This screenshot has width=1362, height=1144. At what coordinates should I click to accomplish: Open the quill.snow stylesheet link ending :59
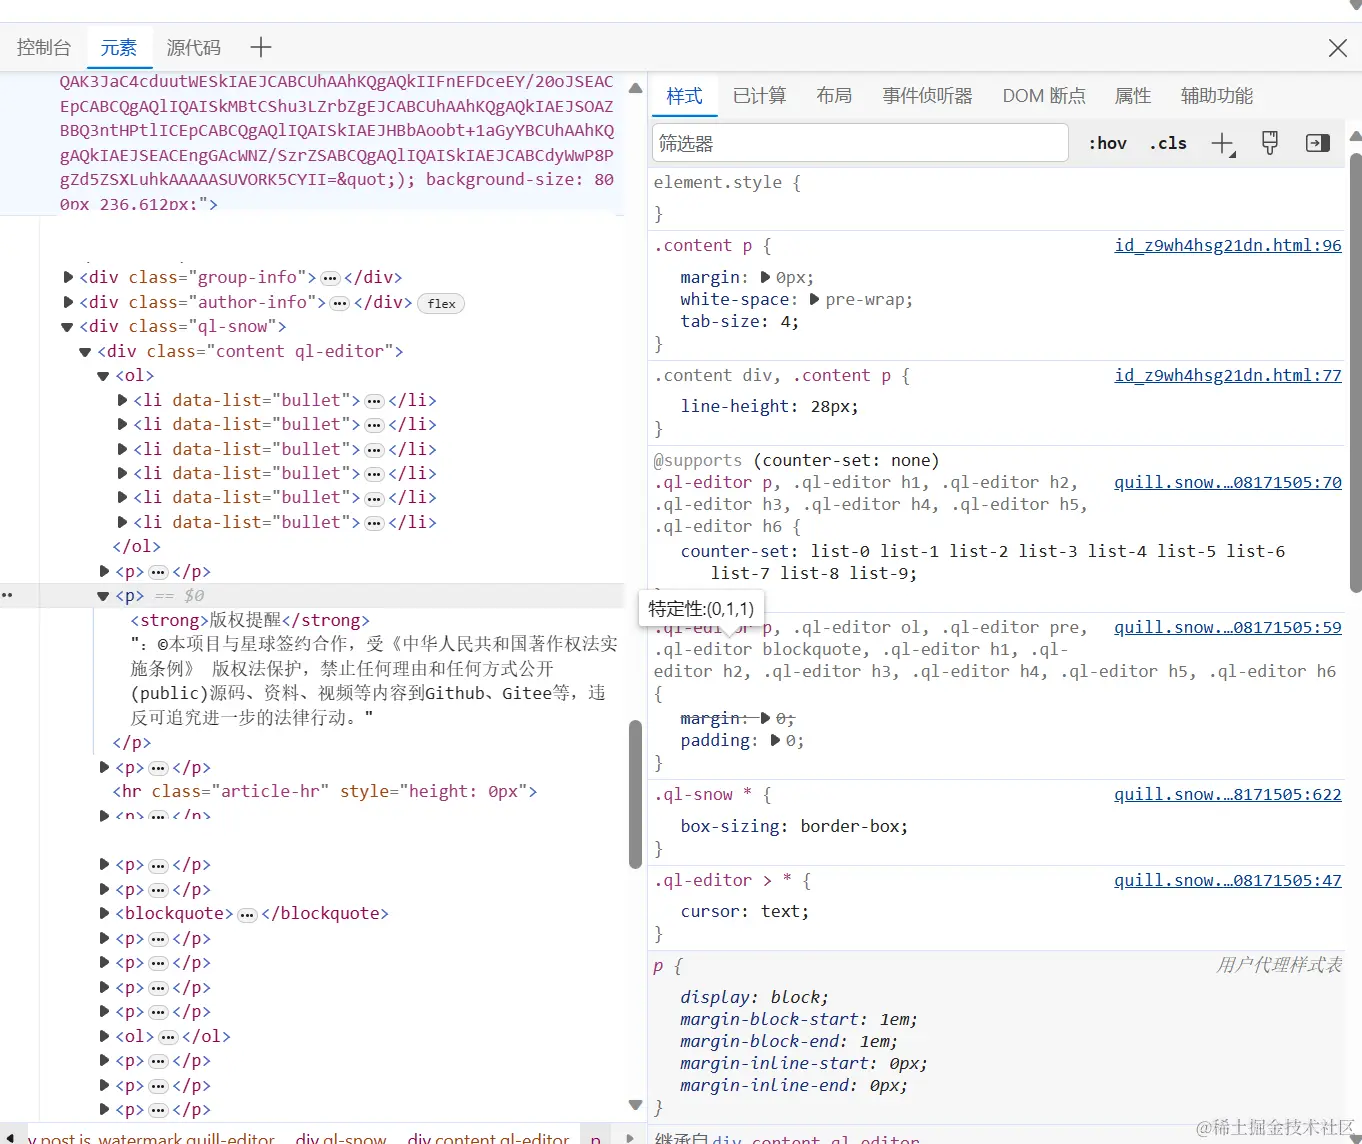tap(1228, 628)
